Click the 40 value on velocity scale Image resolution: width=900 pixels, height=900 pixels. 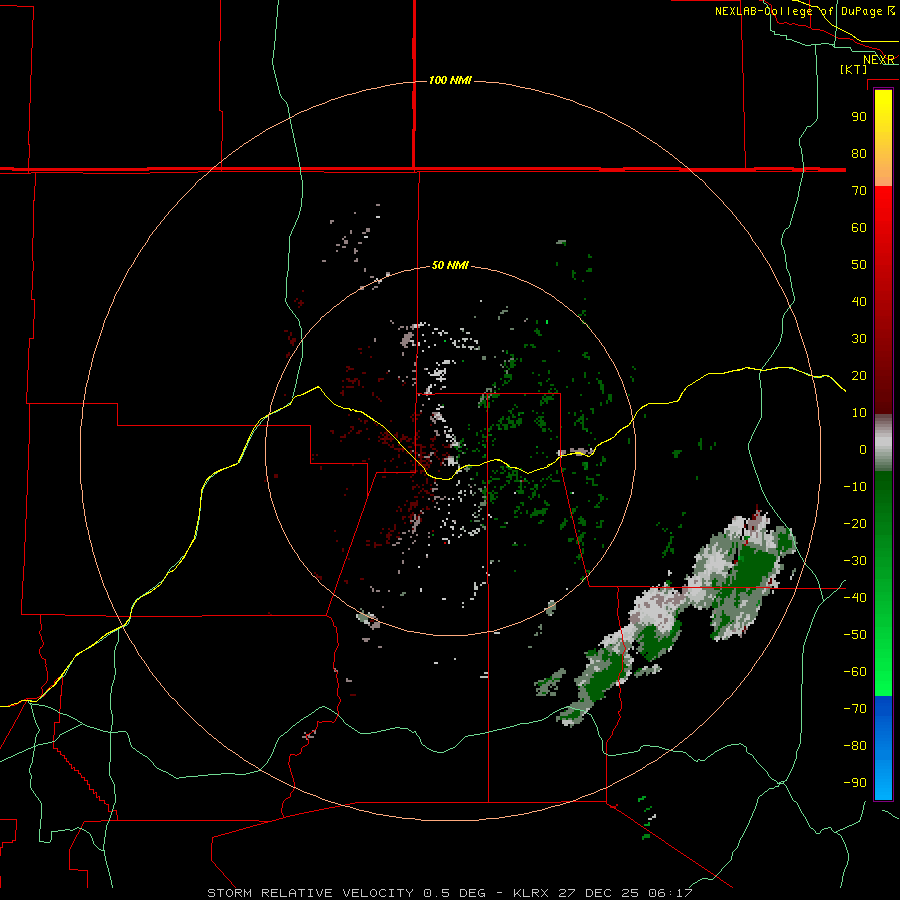coord(859,302)
